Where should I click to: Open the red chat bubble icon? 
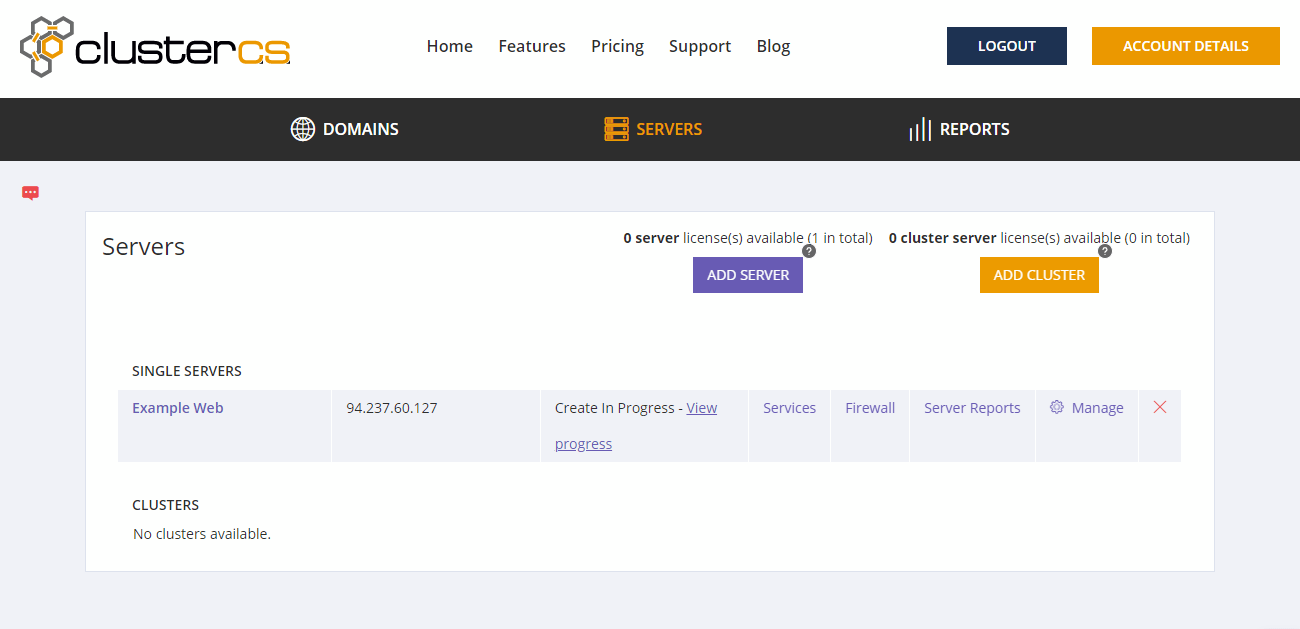30,193
